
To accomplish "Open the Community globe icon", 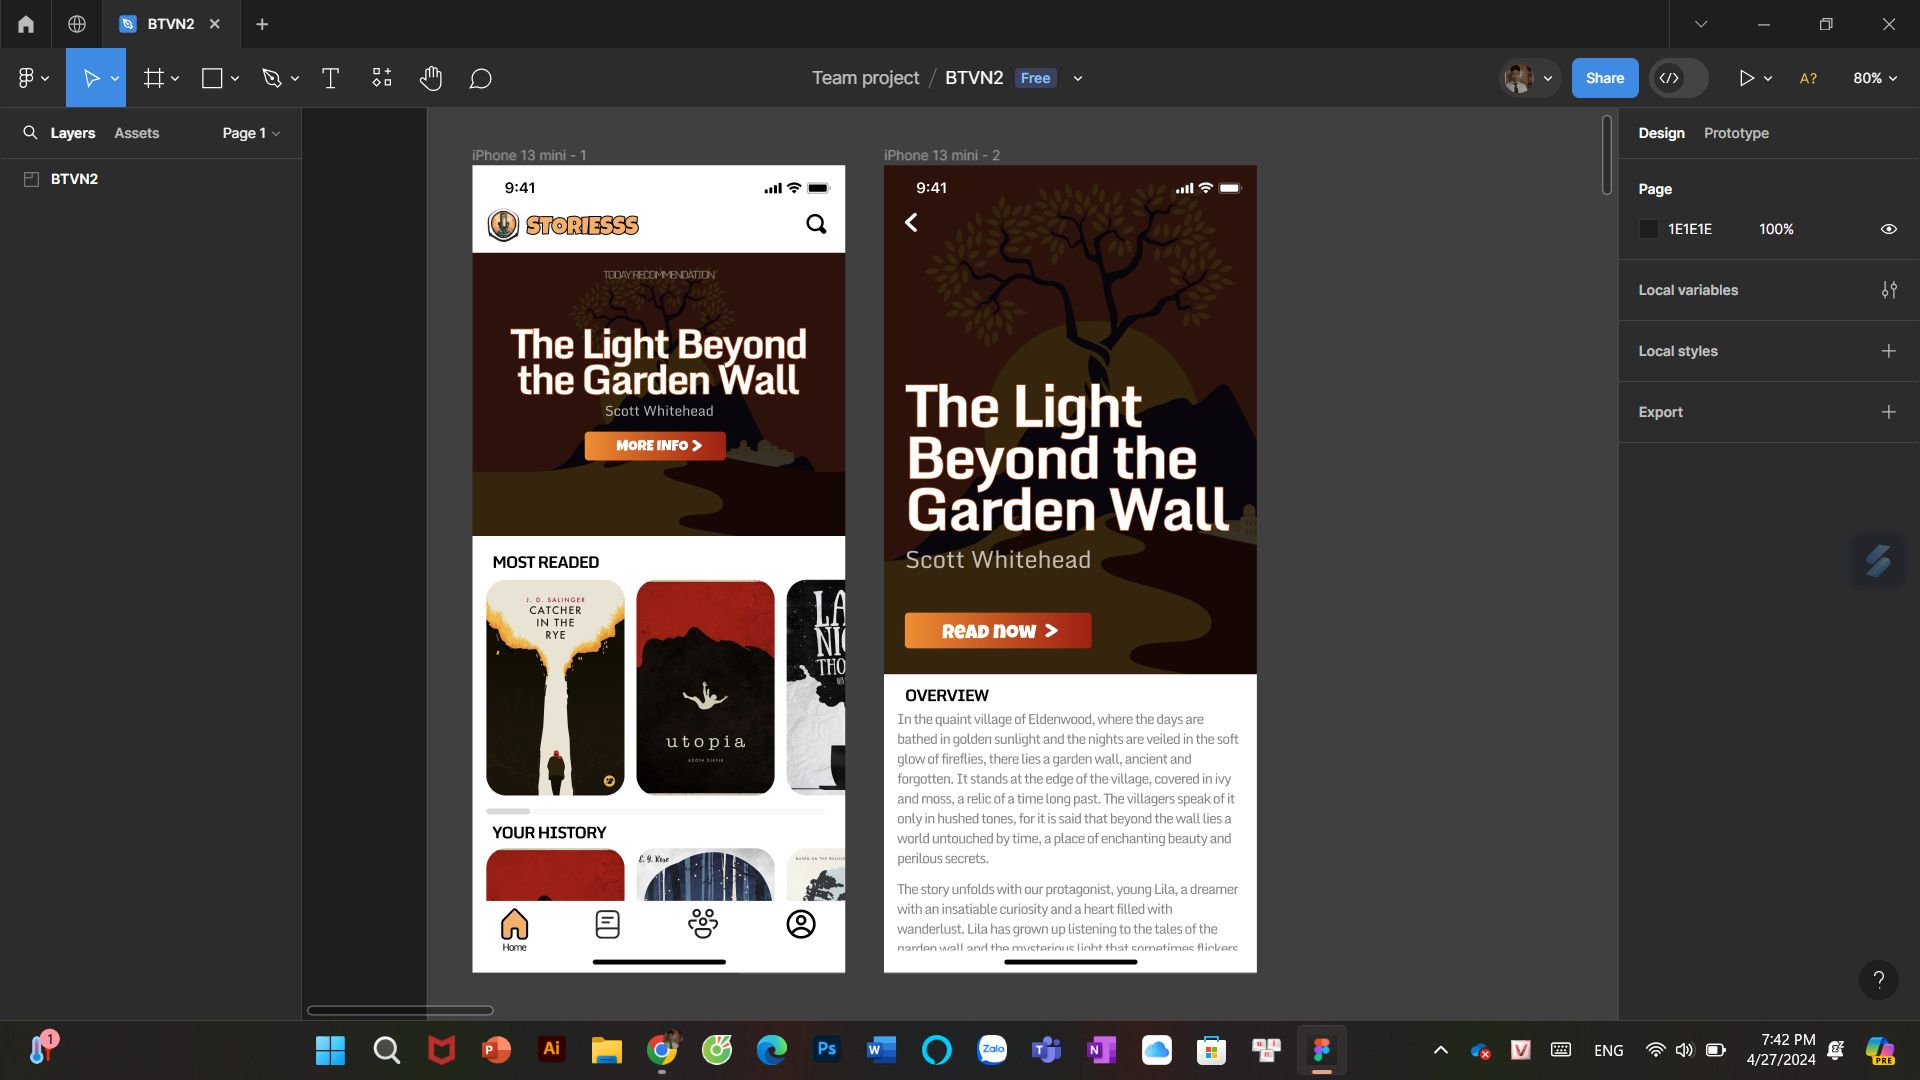I will (77, 24).
